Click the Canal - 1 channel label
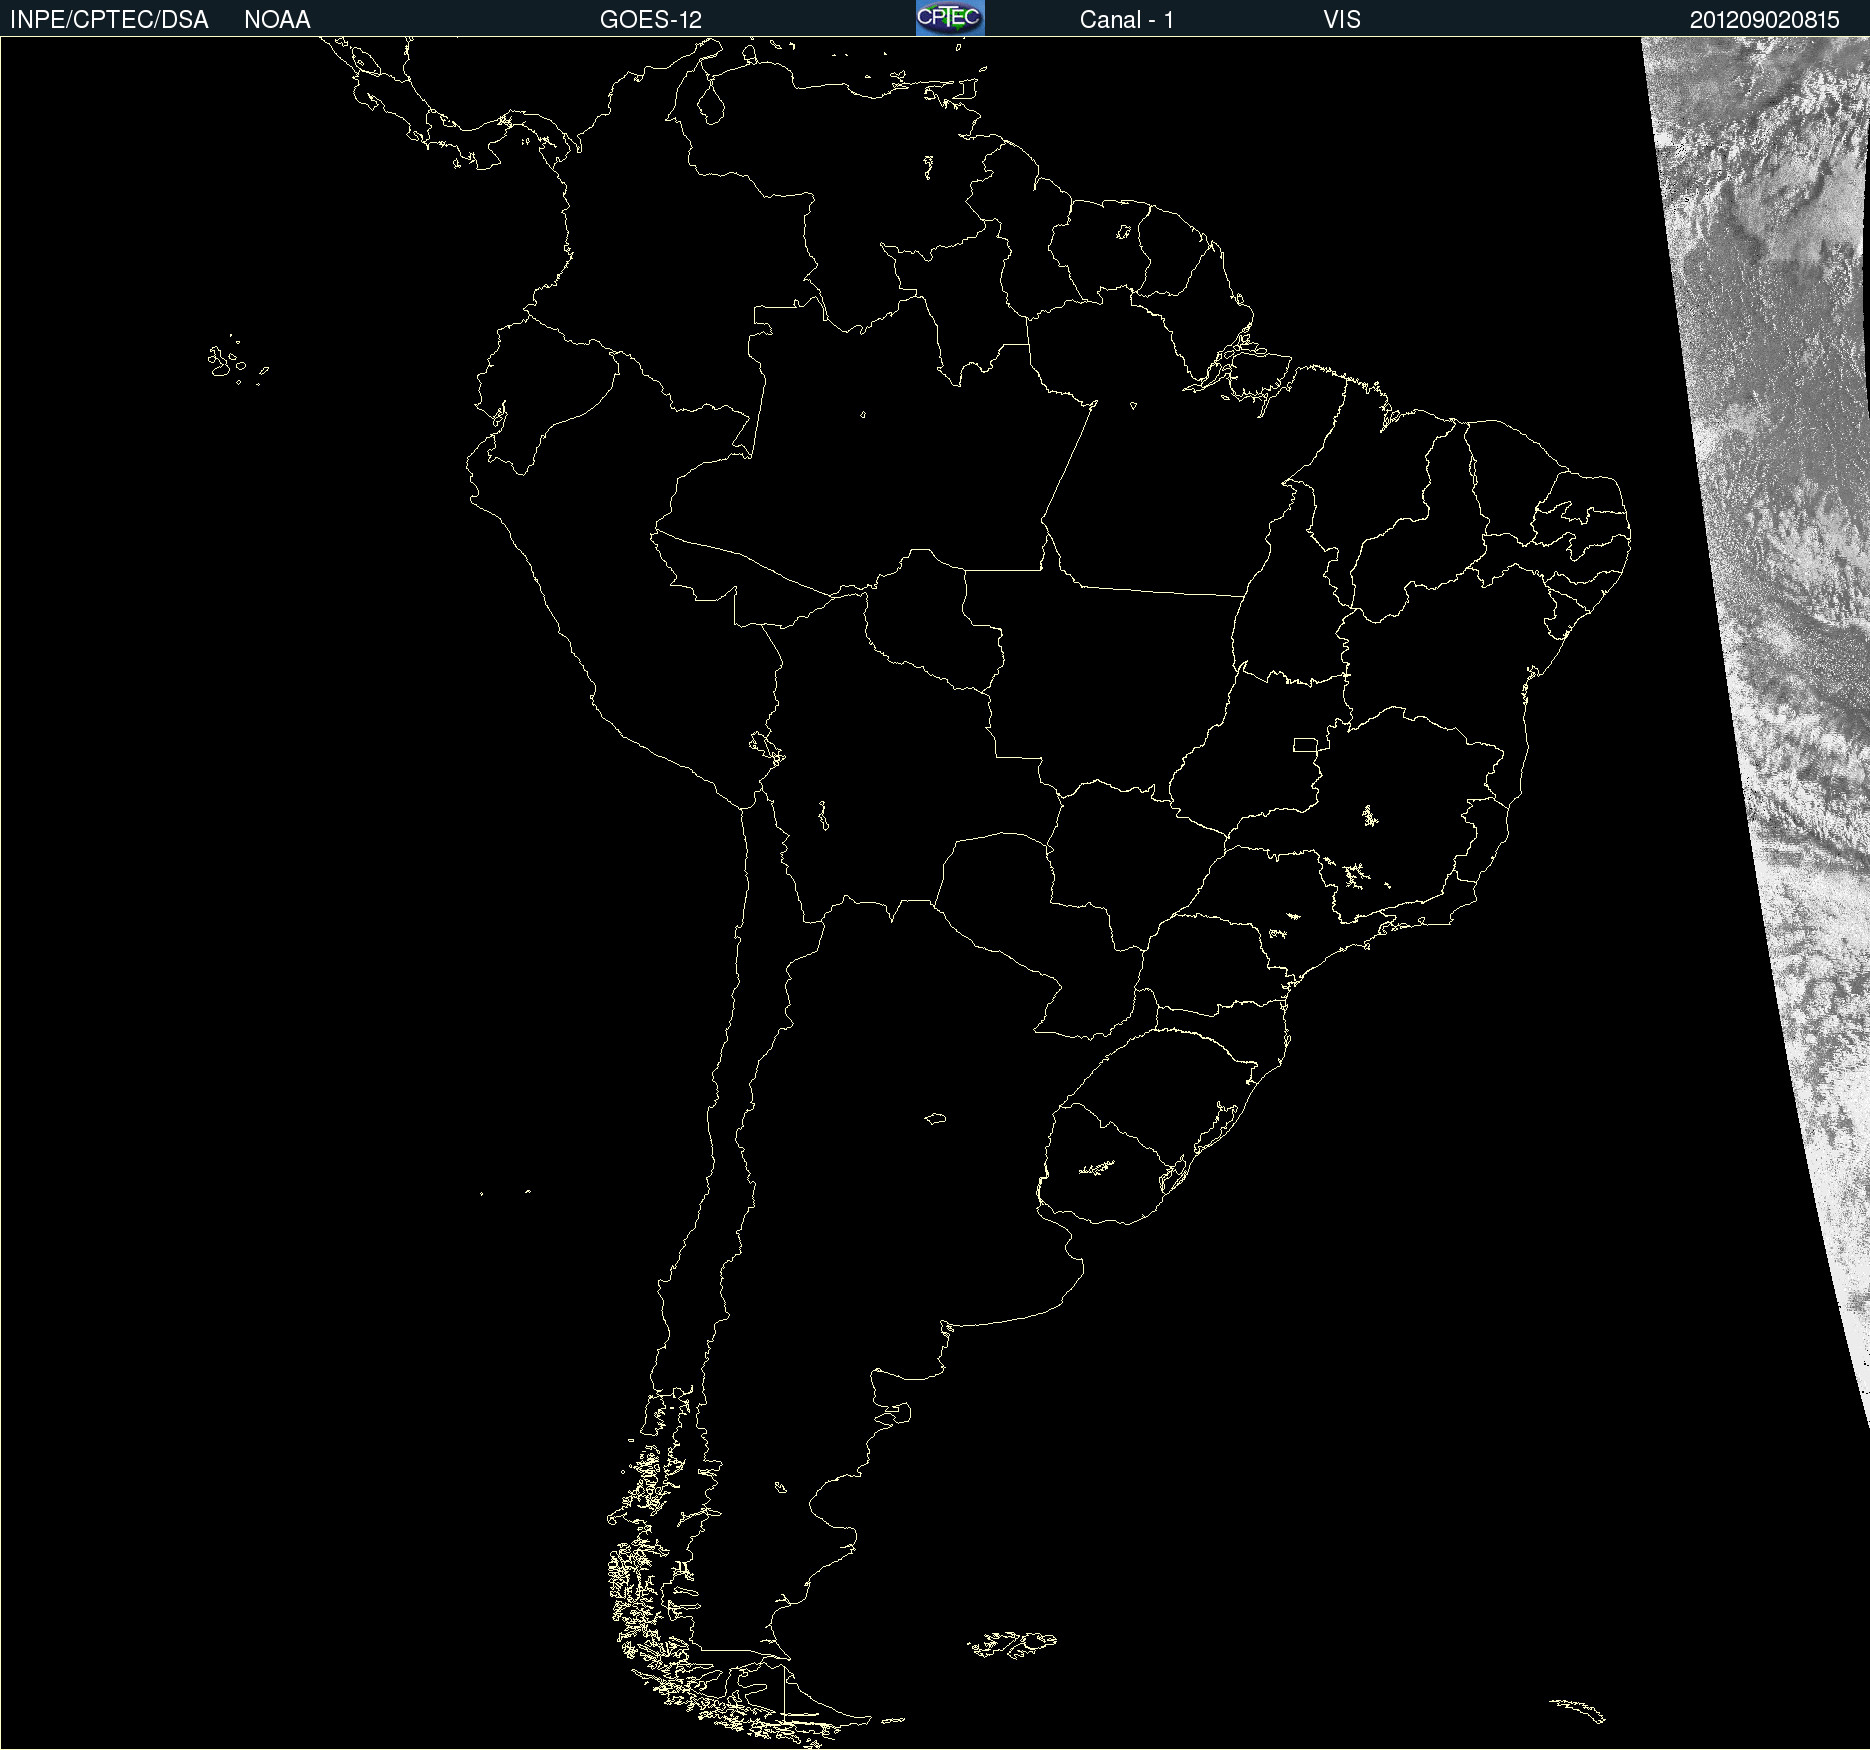This screenshot has height=1750, width=1870. click(1127, 20)
